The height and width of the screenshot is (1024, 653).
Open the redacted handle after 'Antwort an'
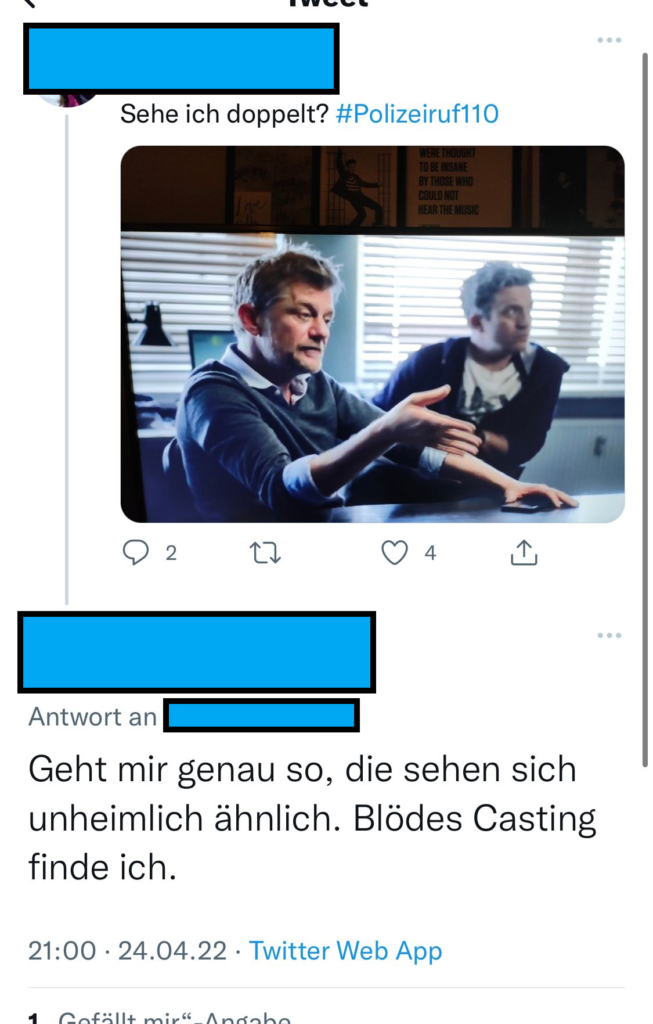tap(261, 715)
